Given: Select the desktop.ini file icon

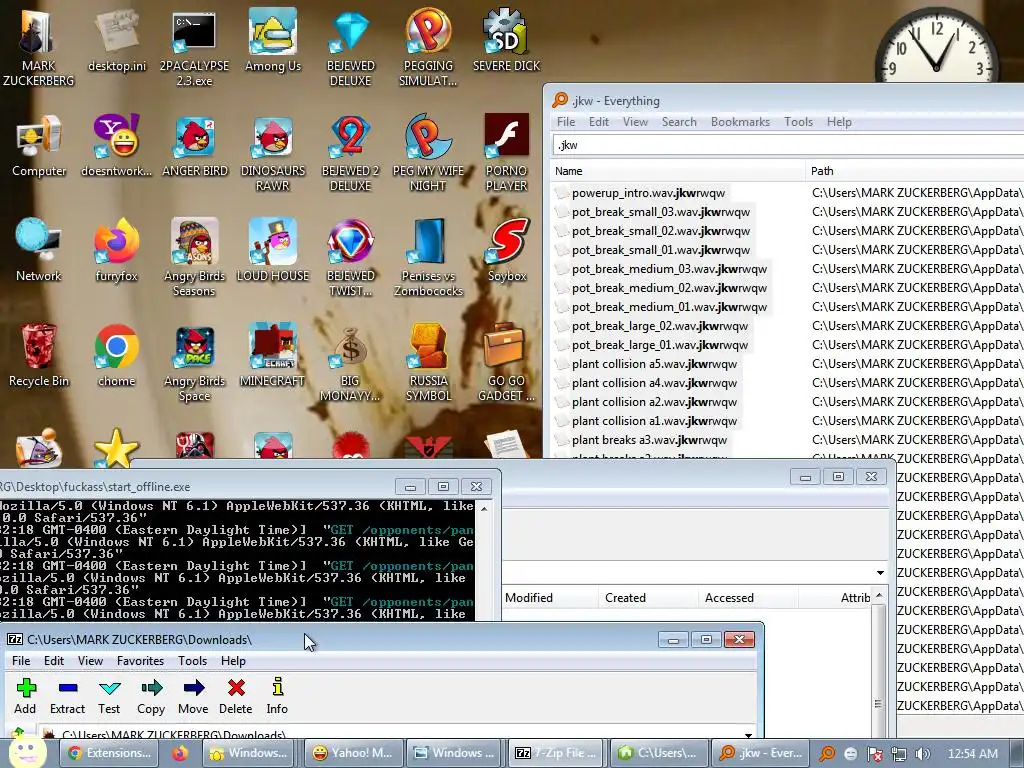Looking at the screenshot, I should pyautogui.click(x=117, y=40).
